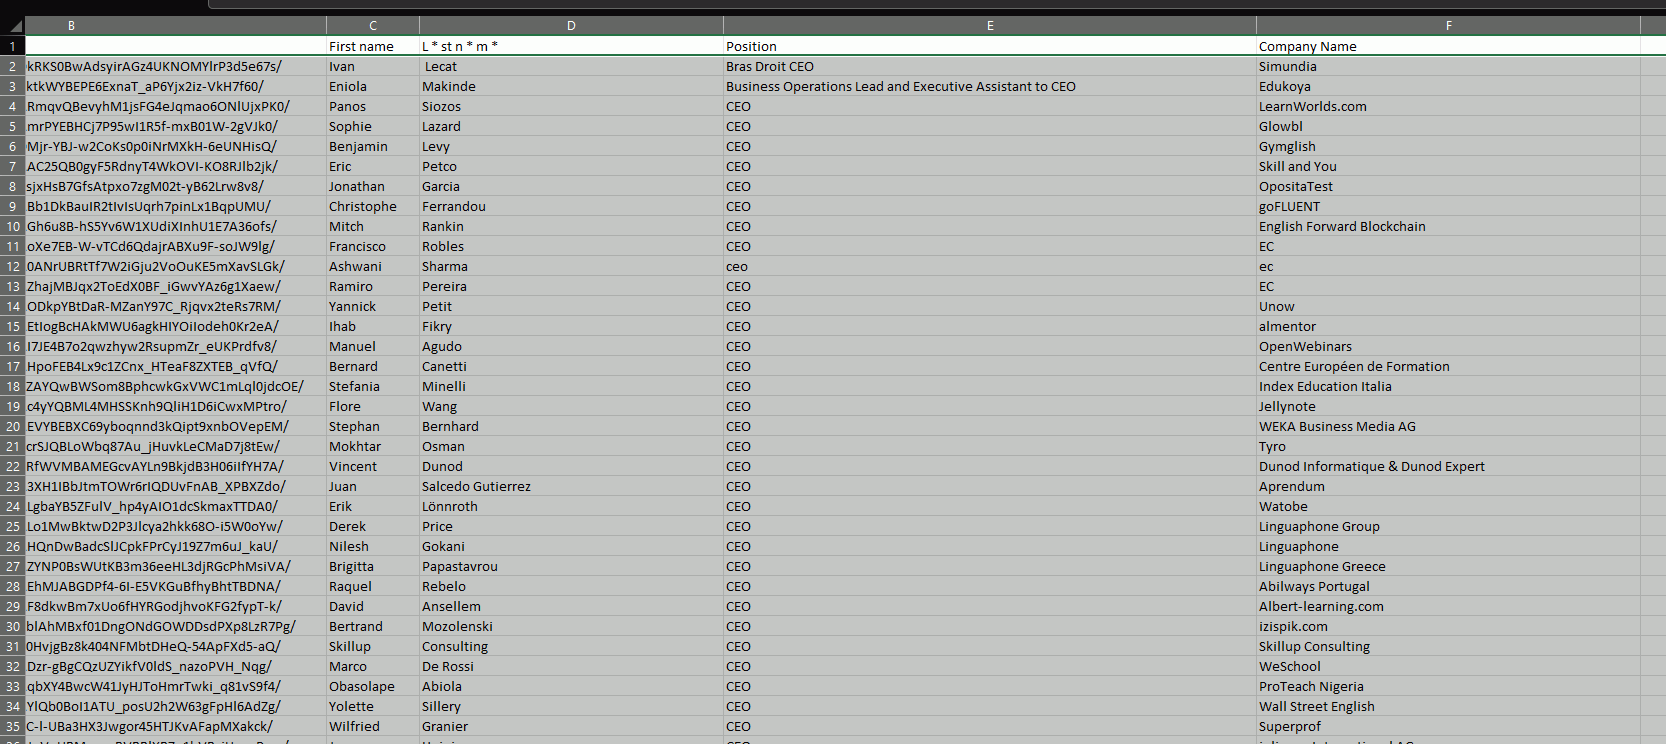1666x744 pixels.
Task: Click the 'L * st n * m *' header cell
Action: coord(571,46)
